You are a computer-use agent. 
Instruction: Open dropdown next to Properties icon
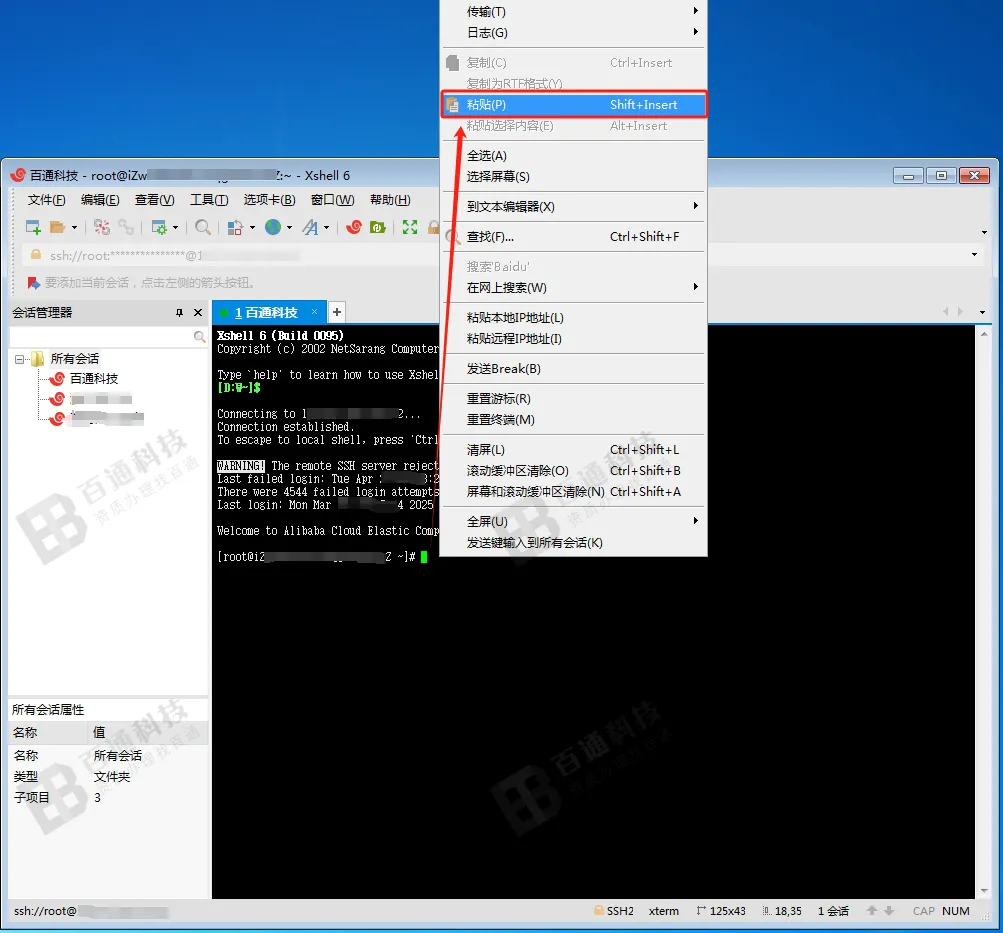coord(175,228)
